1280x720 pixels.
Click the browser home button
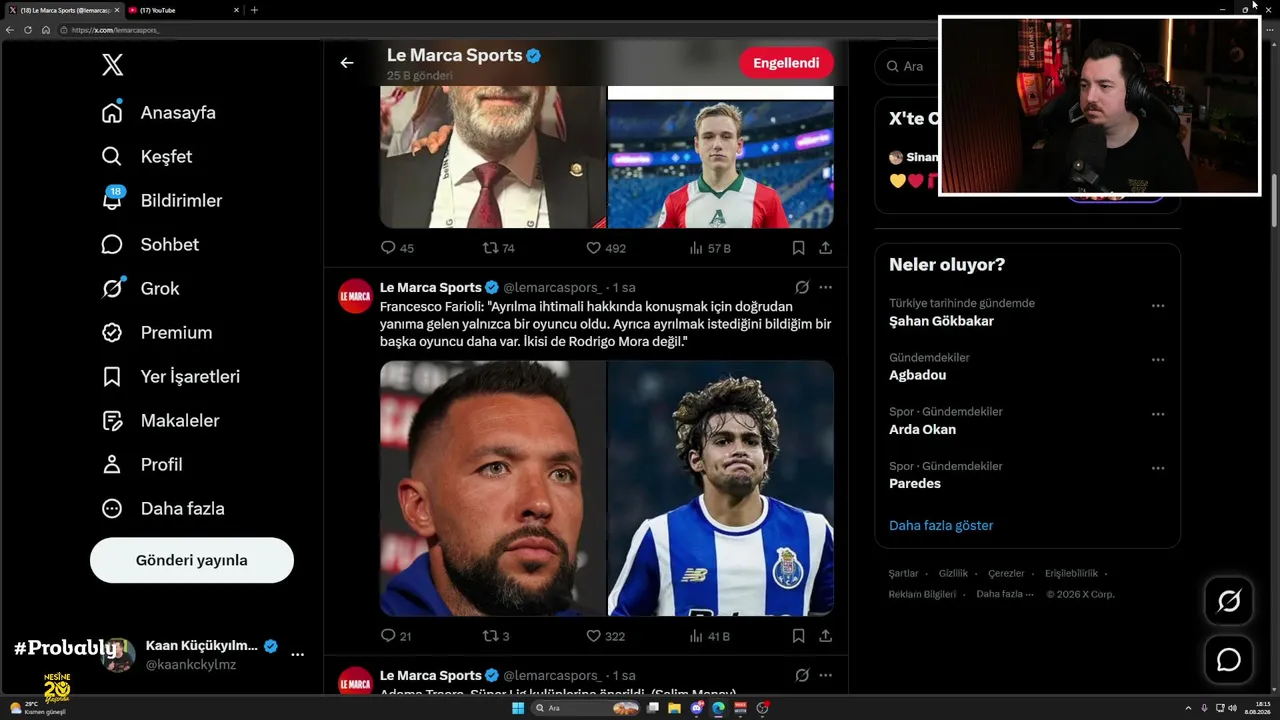(x=46, y=30)
